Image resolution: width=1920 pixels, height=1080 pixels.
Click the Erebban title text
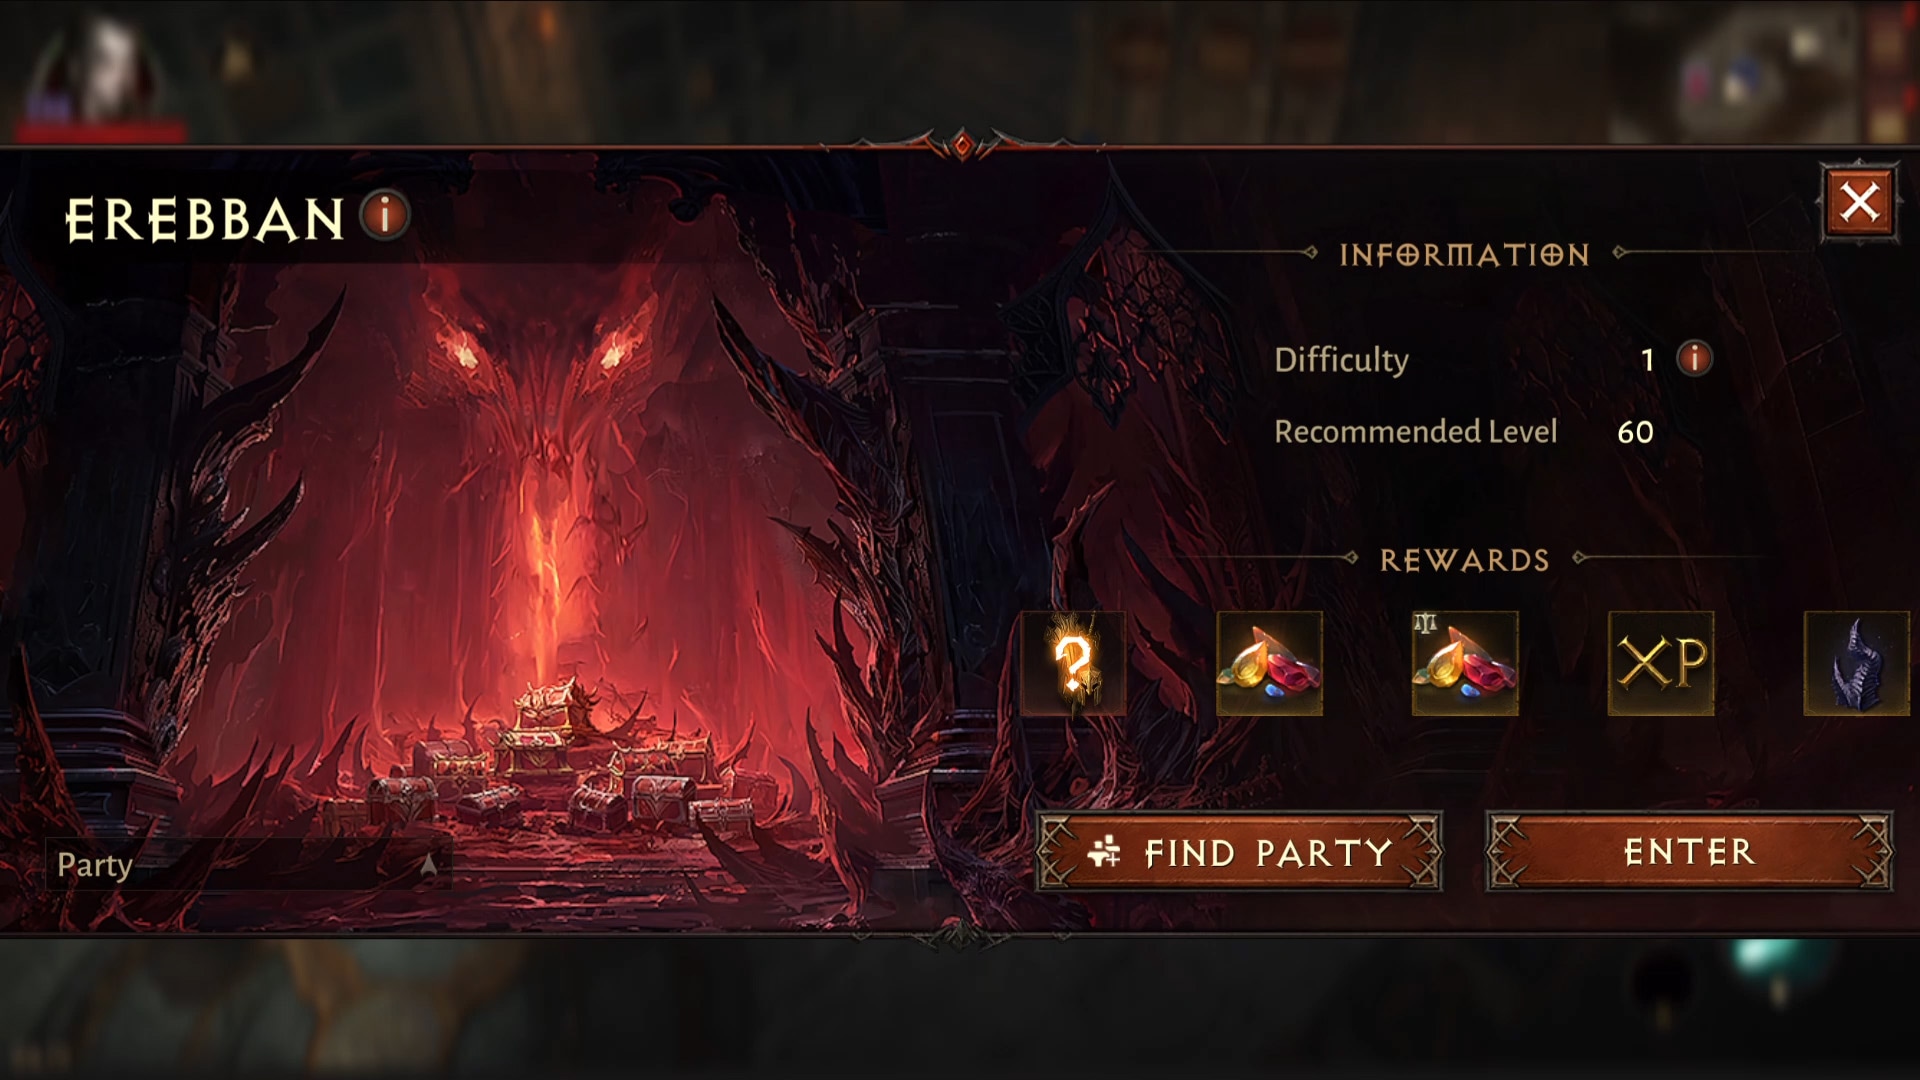(204, 220)
